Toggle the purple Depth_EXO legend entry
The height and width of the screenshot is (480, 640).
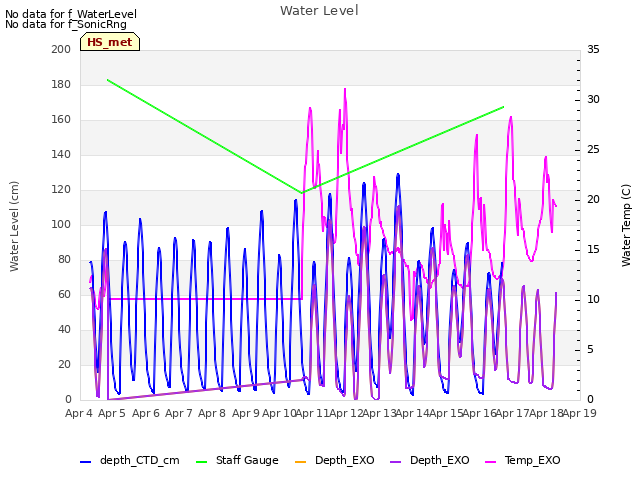tap(429, 460)
